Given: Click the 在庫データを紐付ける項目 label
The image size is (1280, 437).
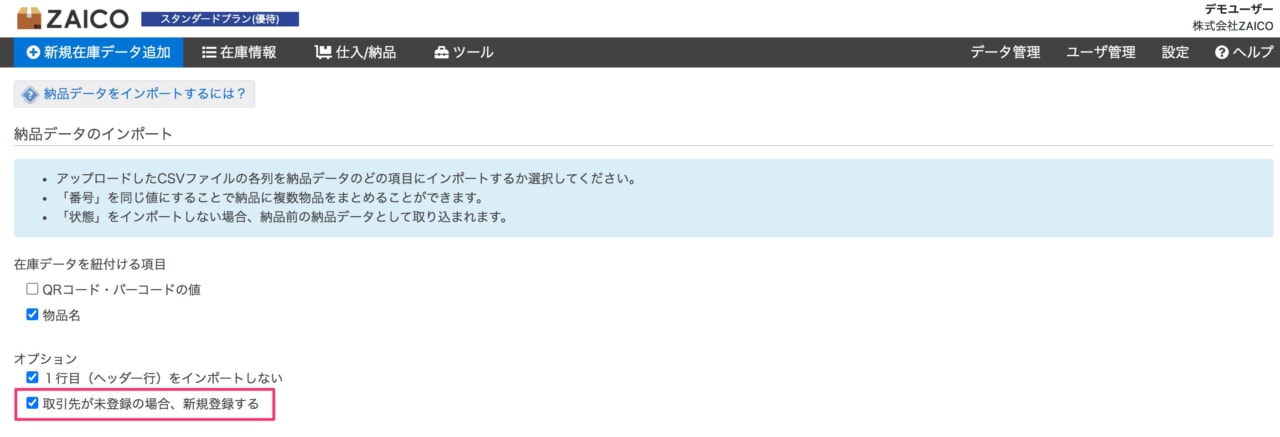Looking at the screenshot, I should (x=89, y=264).
